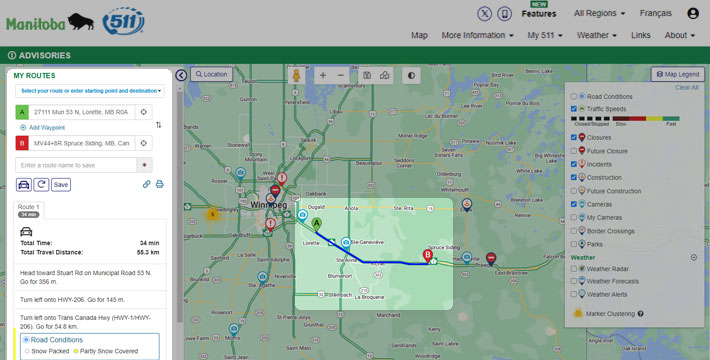This screenshot has width=710, height=360.
Task: Reset the route with refresh icon
Action: click(41, 185)
